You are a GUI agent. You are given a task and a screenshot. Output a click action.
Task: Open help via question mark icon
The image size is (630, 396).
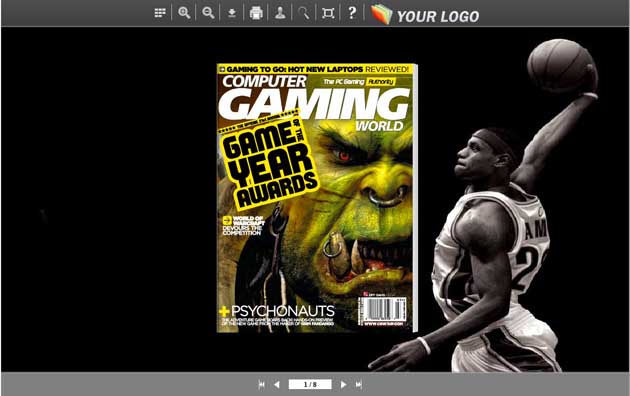pos(352,13)
